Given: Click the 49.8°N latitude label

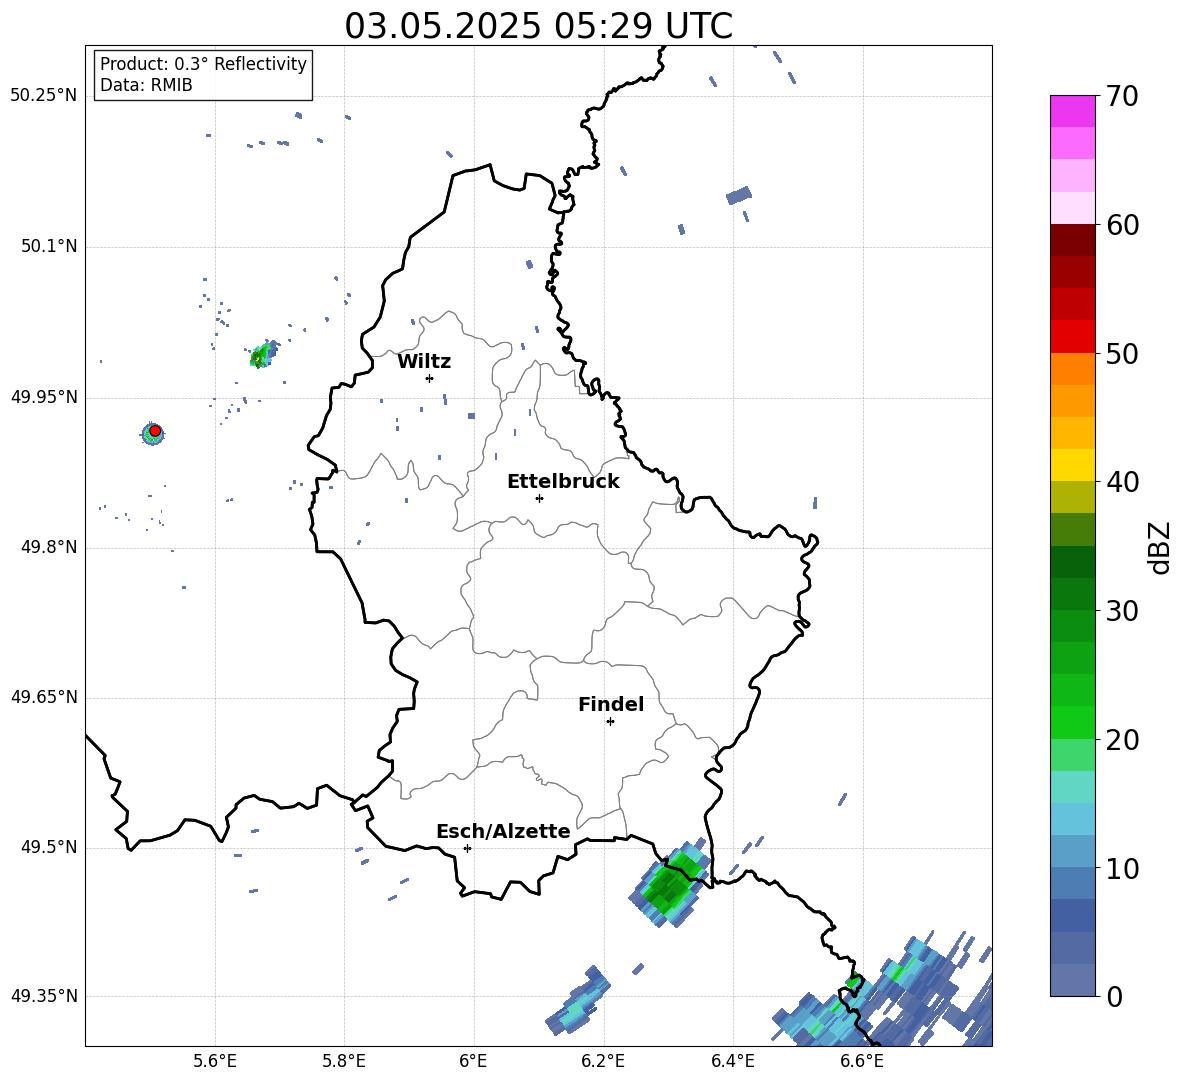Looking at the screenshot, I should point(48,547).
